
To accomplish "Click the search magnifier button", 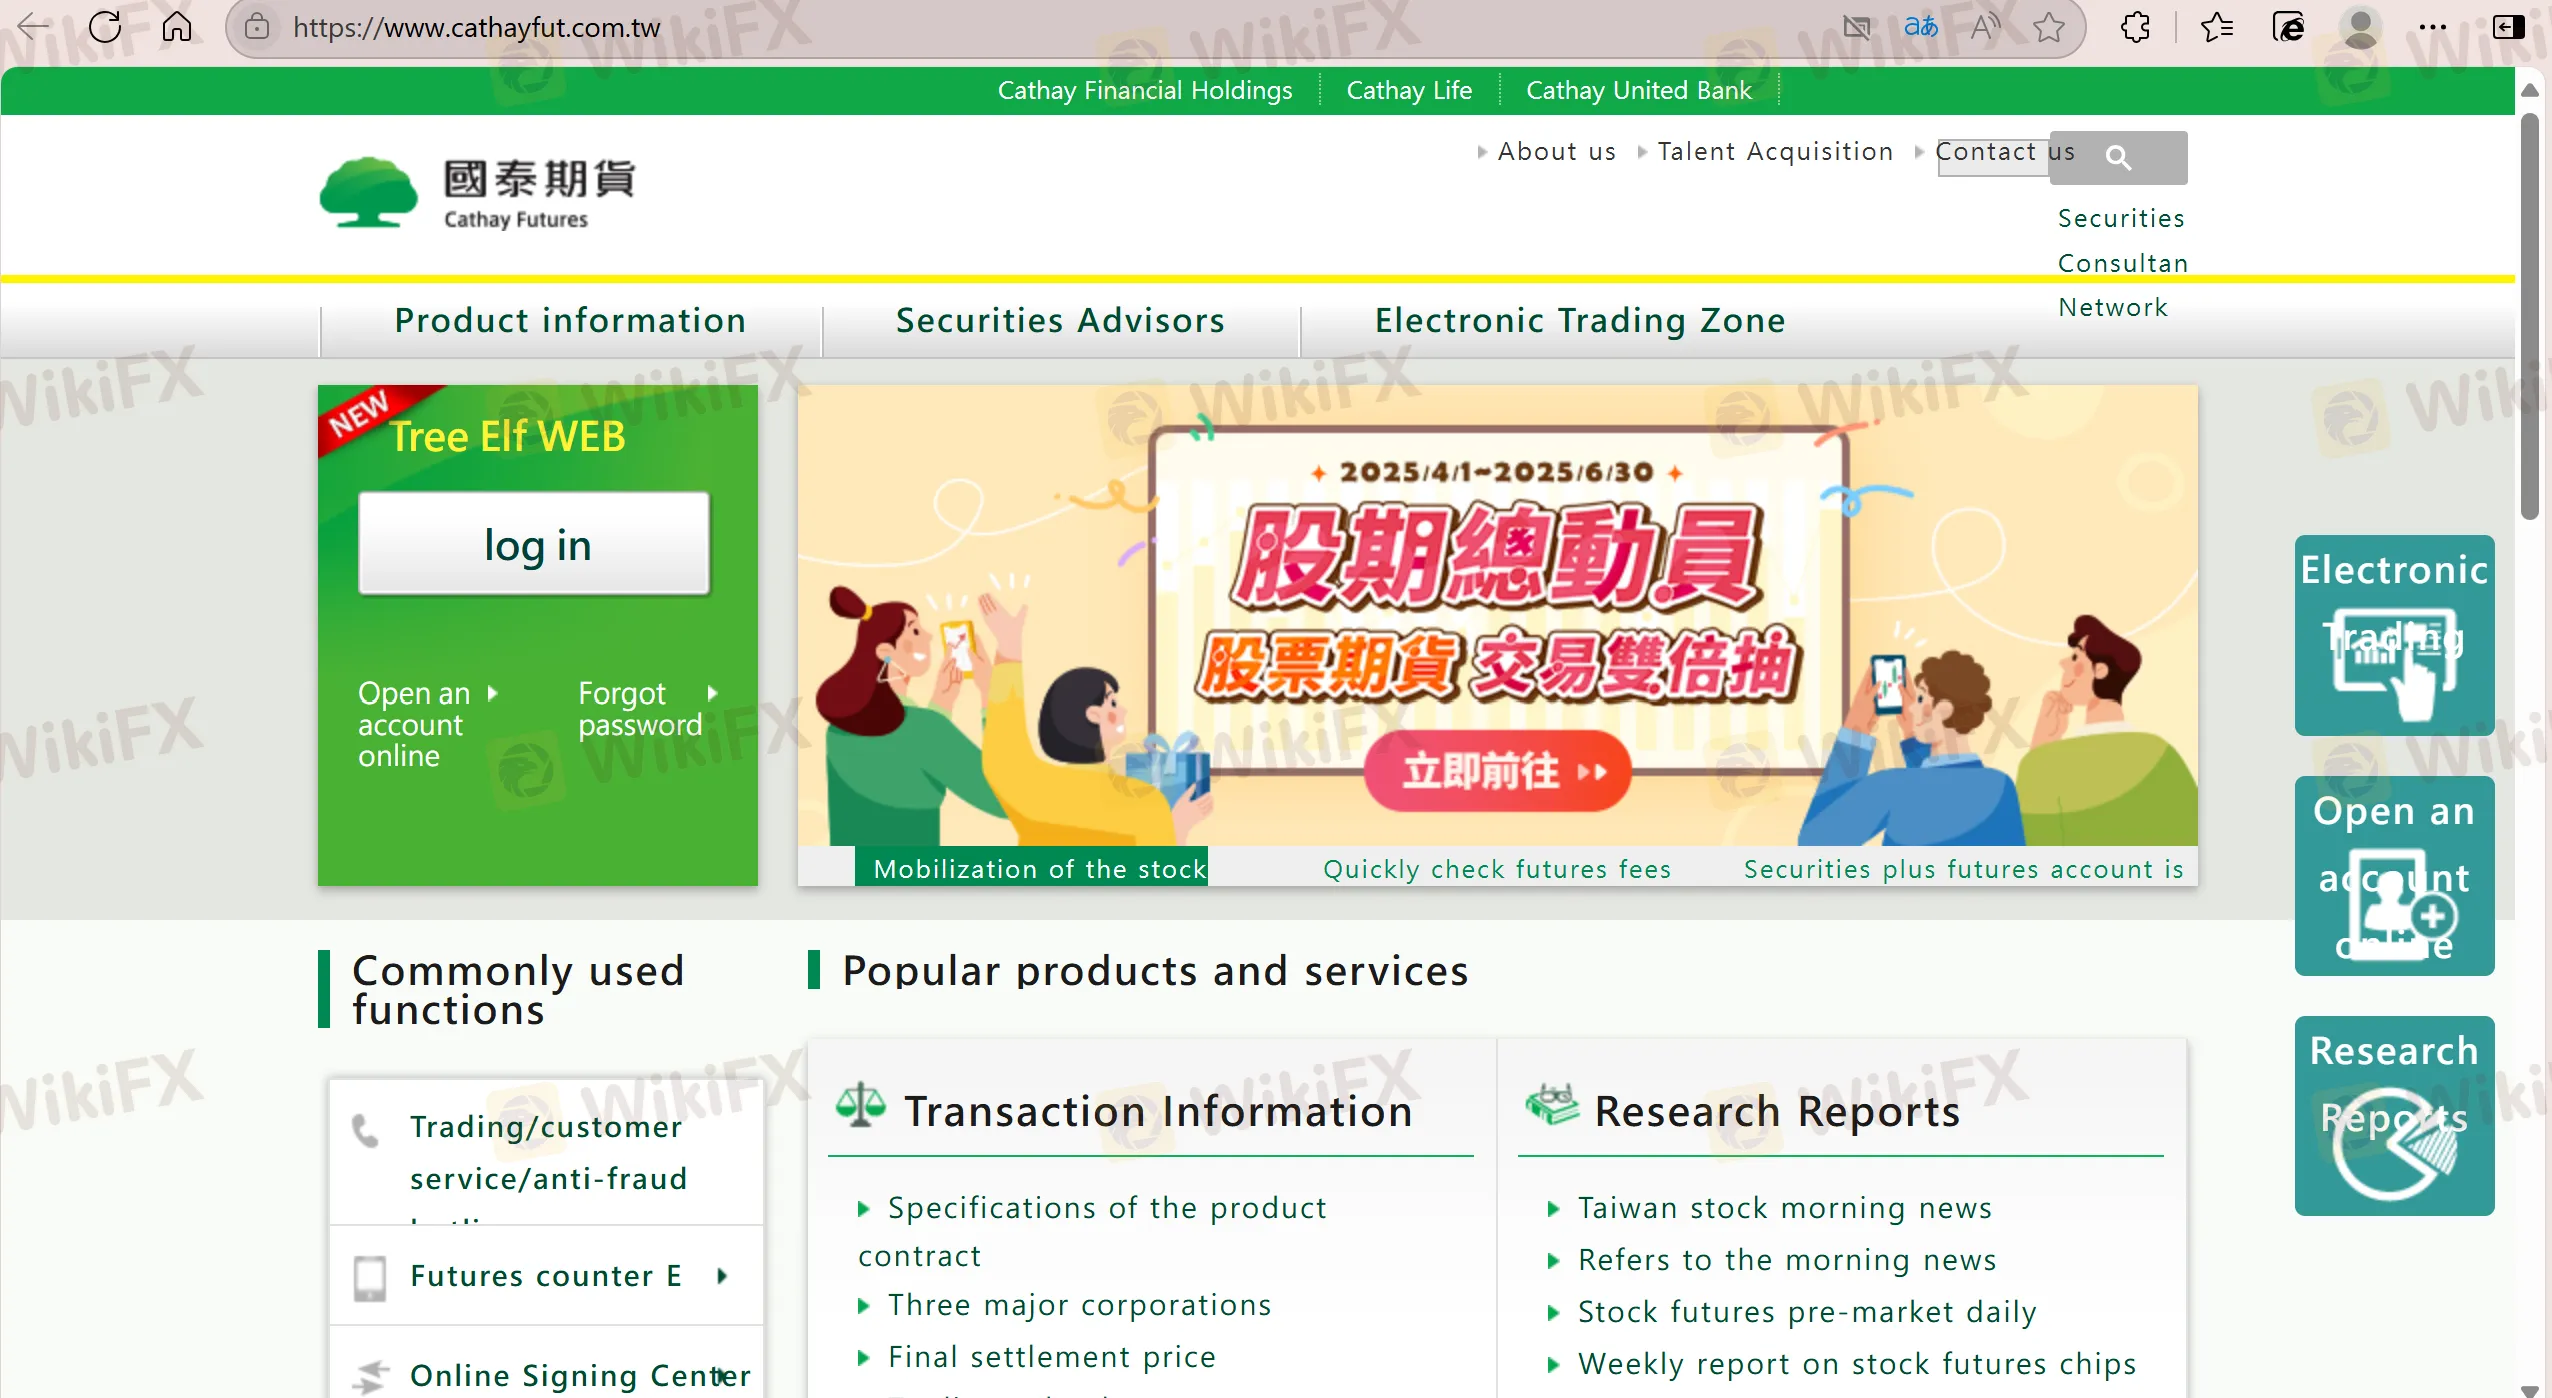I will click(x=2118, y=157).
